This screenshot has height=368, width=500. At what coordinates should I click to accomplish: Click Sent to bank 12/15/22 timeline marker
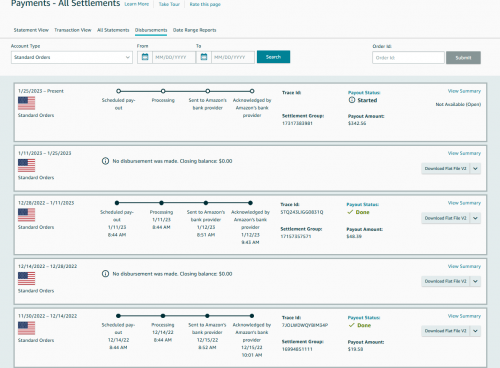point(207,316)
